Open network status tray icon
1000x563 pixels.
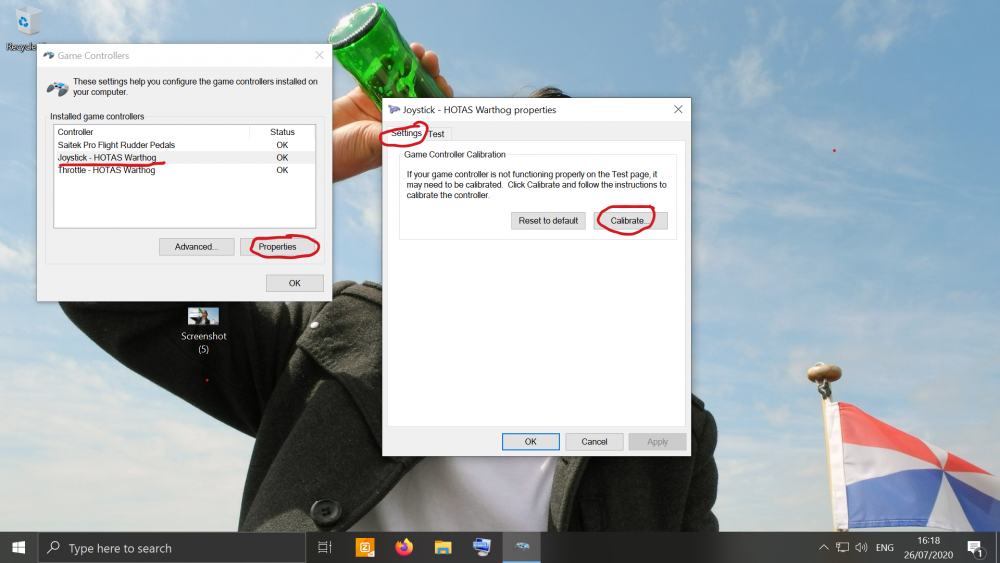point(842,548)
